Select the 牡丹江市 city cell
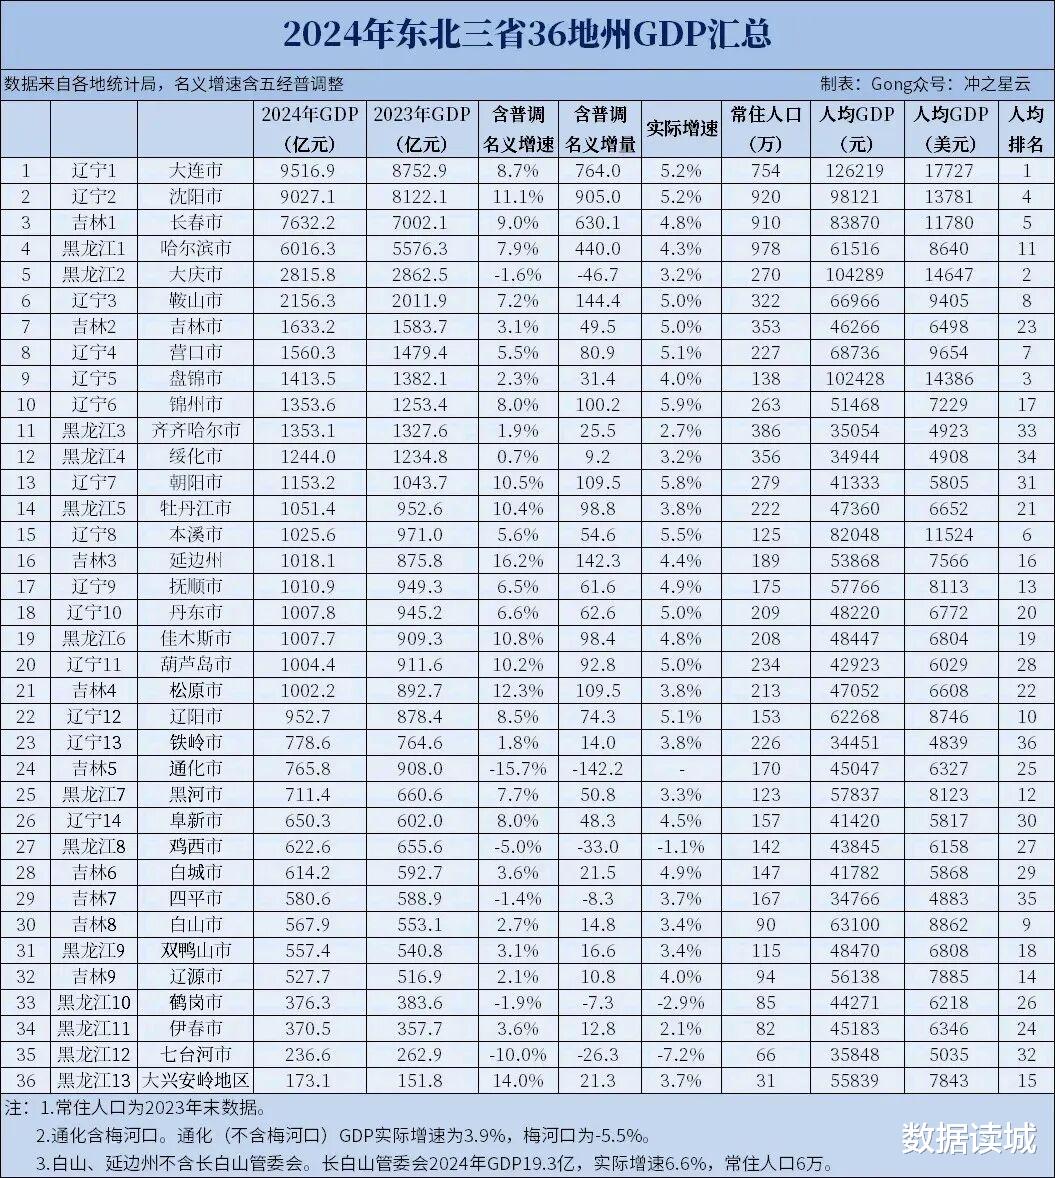The width and height of the screenshot is (1055, 1178). (x=195, y=509)
